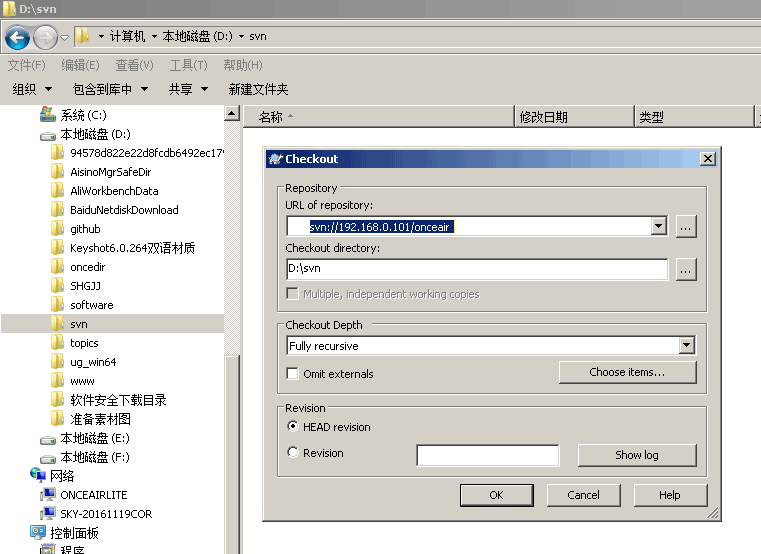
Task: Open the 工具(T) menu
Action: (188, 65)
